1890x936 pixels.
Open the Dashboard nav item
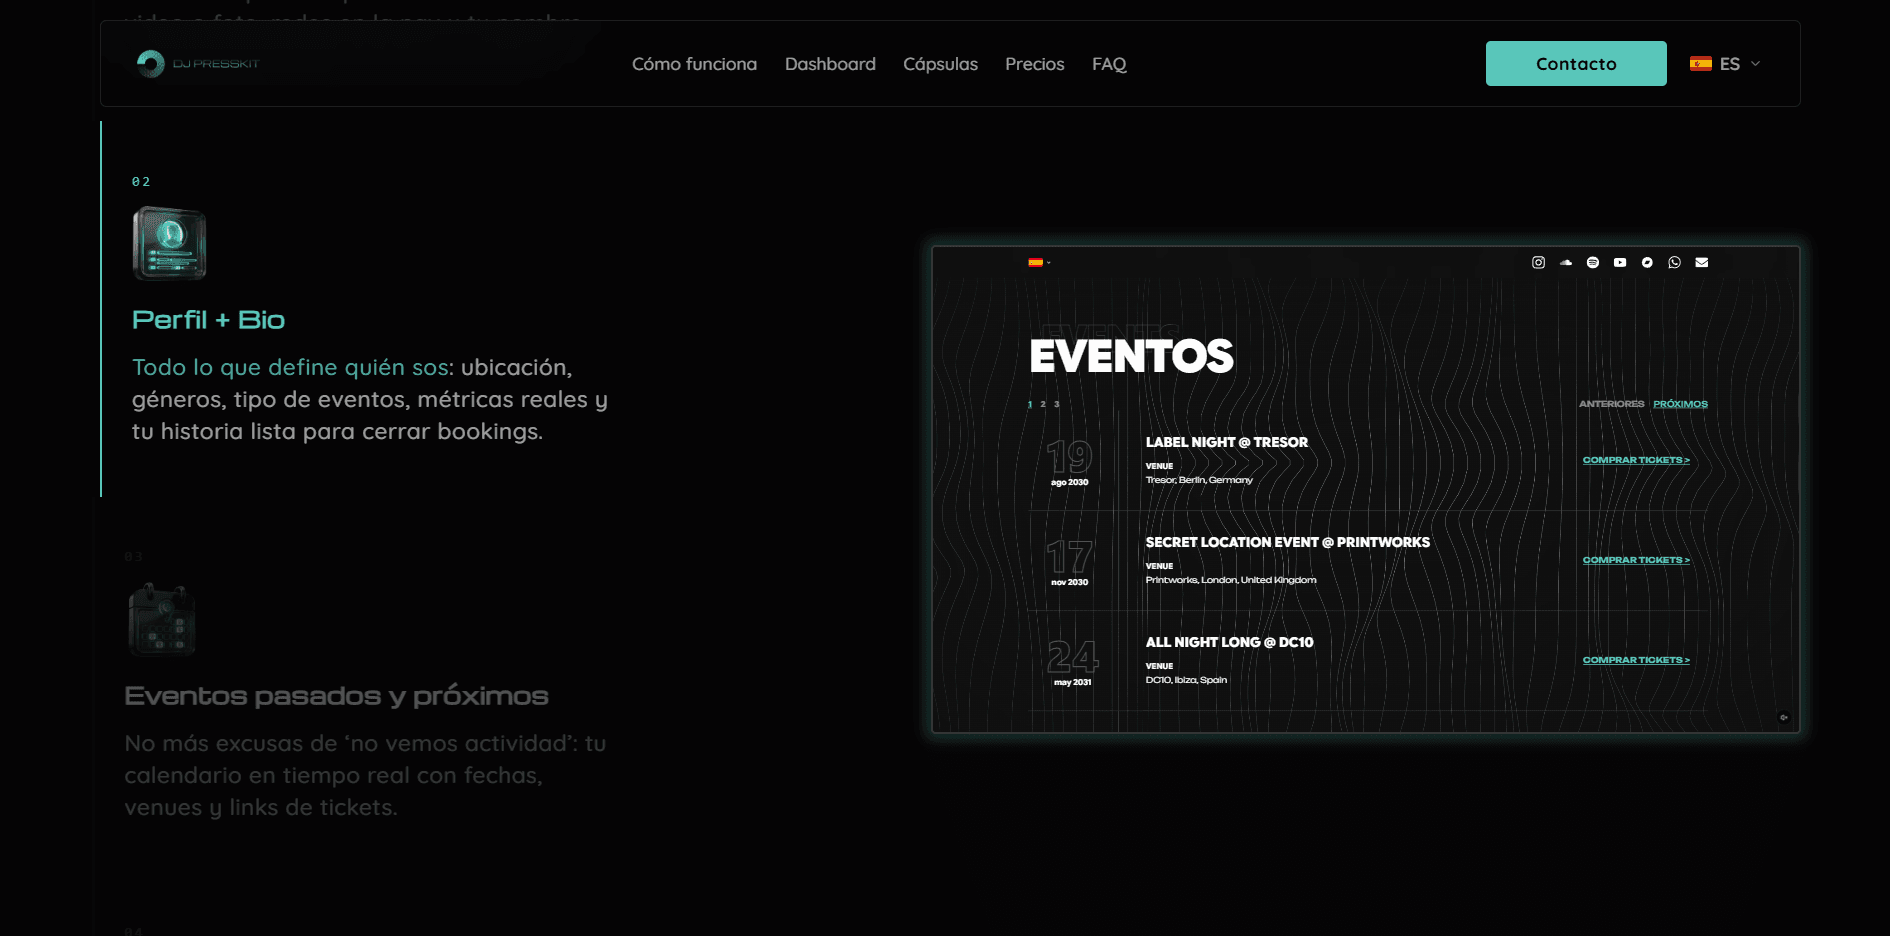(830, 64)
